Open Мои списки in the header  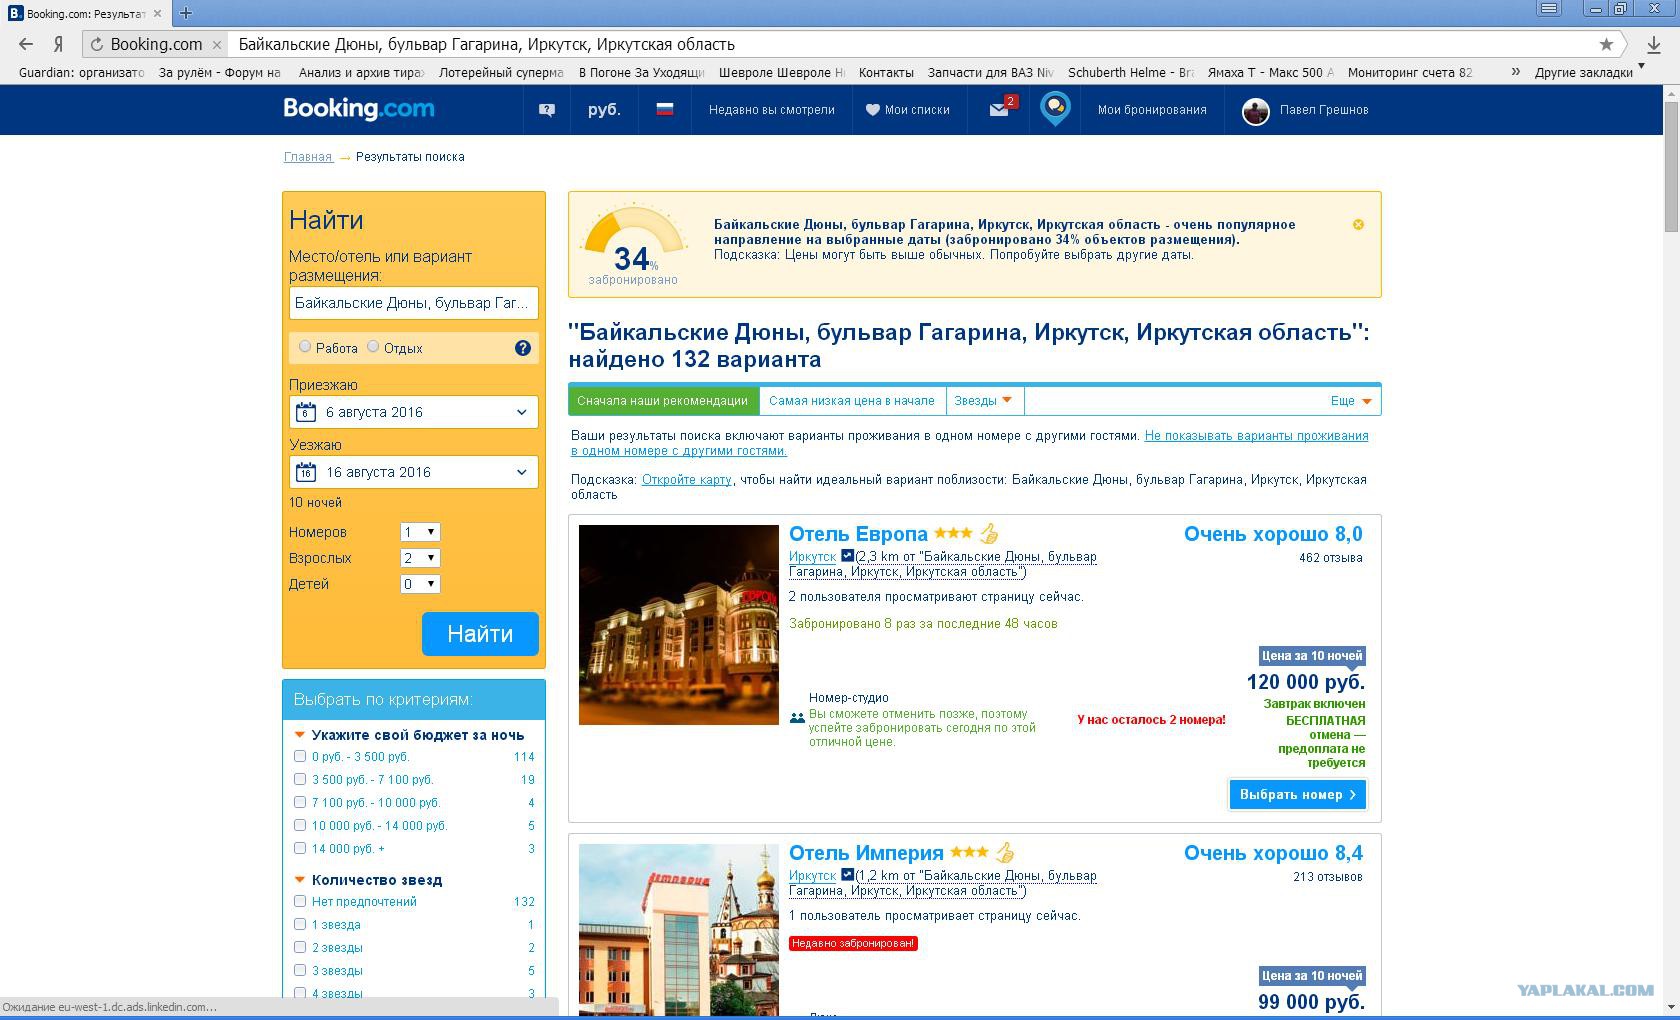tap(908, 110)
